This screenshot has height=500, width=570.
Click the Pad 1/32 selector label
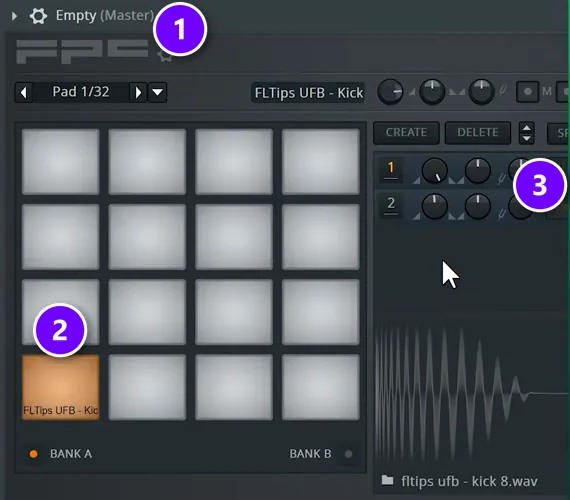point(81,92)
